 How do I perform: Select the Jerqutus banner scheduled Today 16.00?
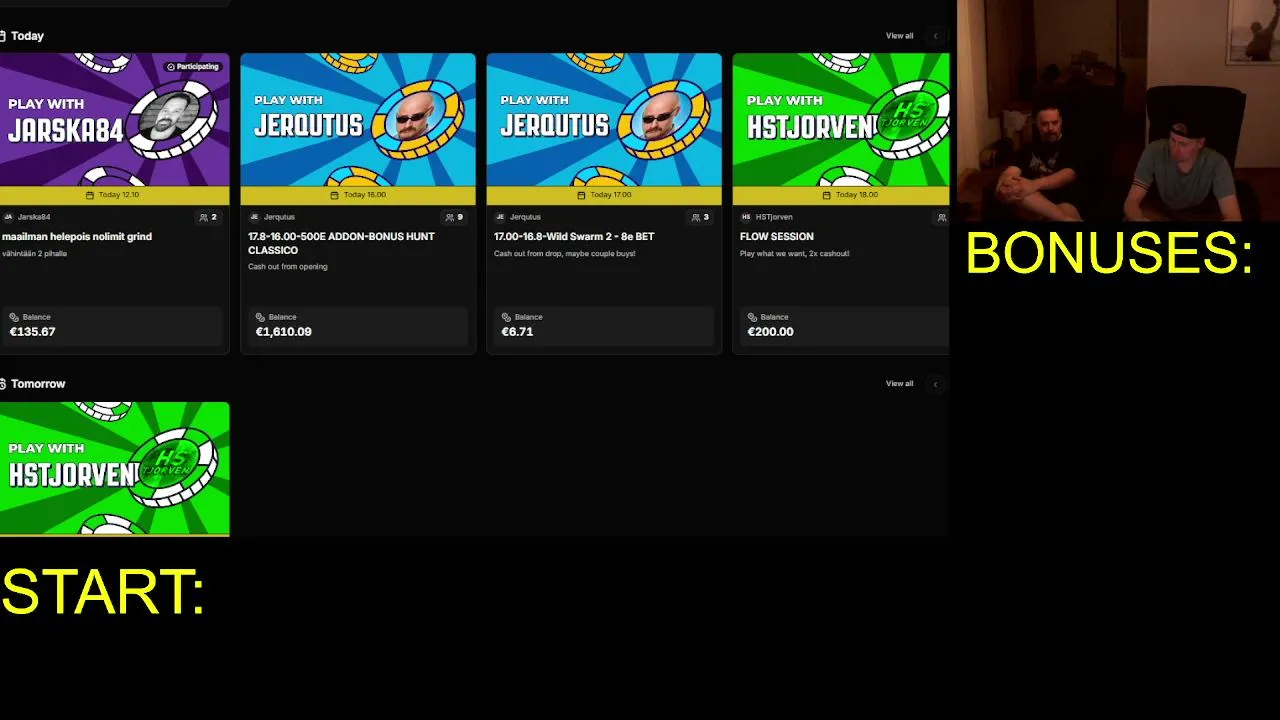pyautogui.click(x=358, y=120)
